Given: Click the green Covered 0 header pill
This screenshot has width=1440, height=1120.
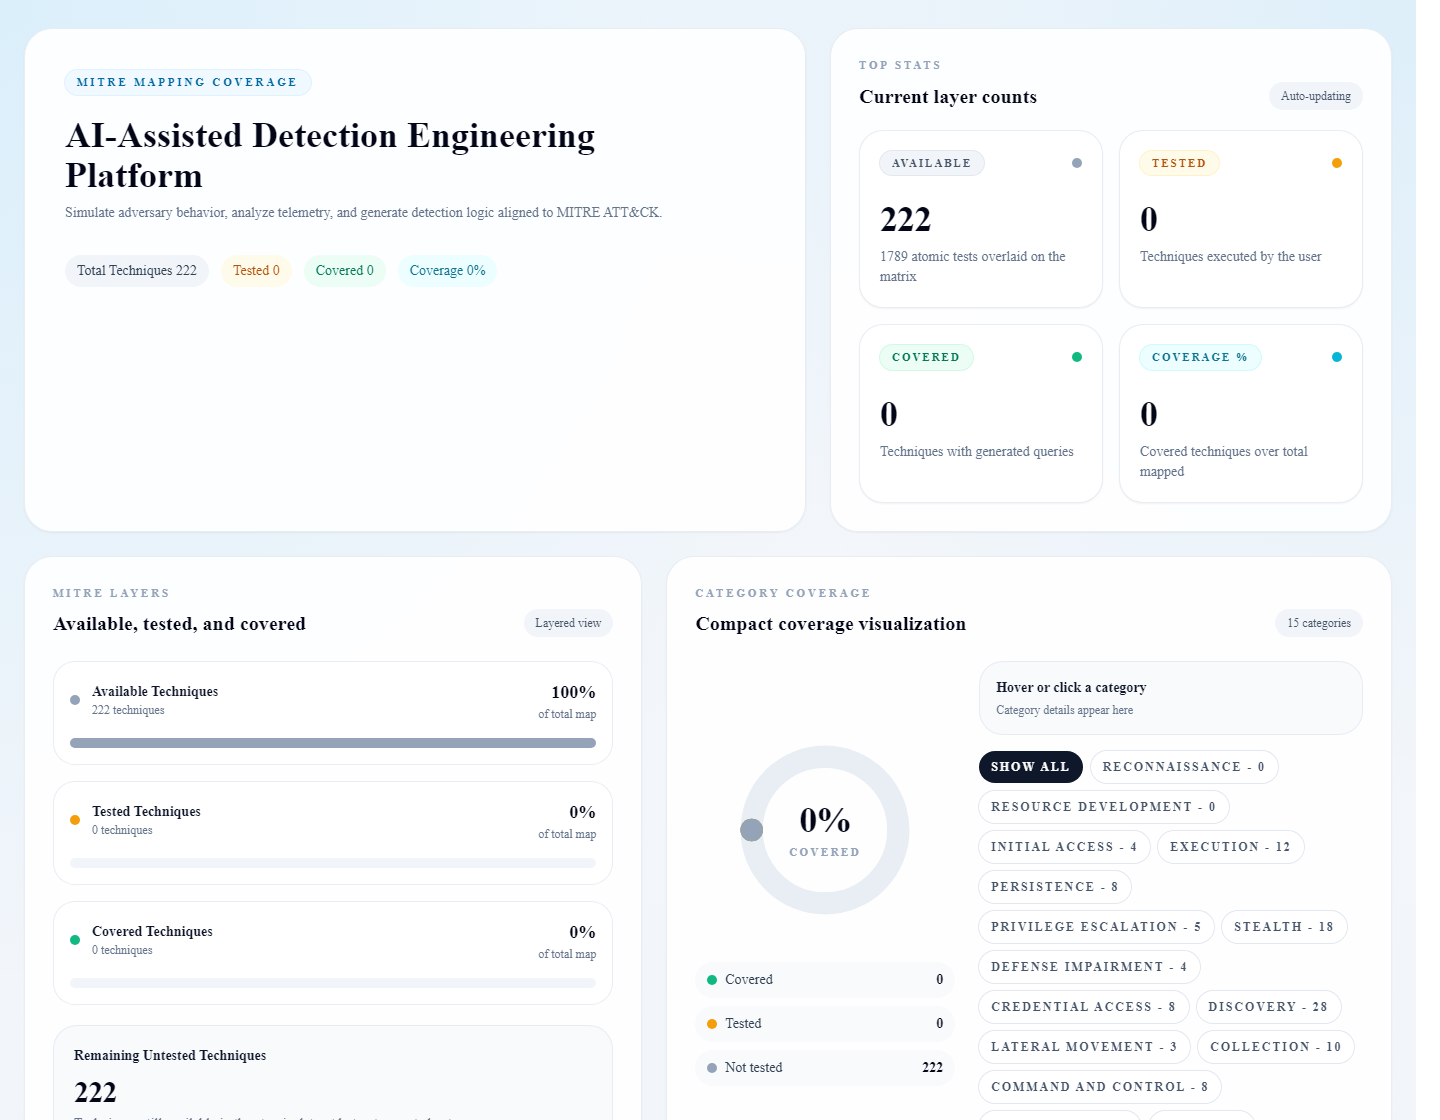Looking at the screenshot, I should pos(345,271).
